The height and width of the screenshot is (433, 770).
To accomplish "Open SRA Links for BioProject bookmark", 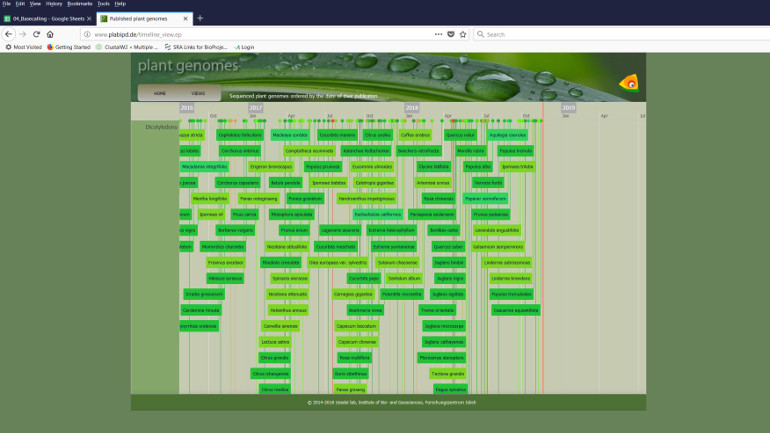I will (x=195, y=47).
